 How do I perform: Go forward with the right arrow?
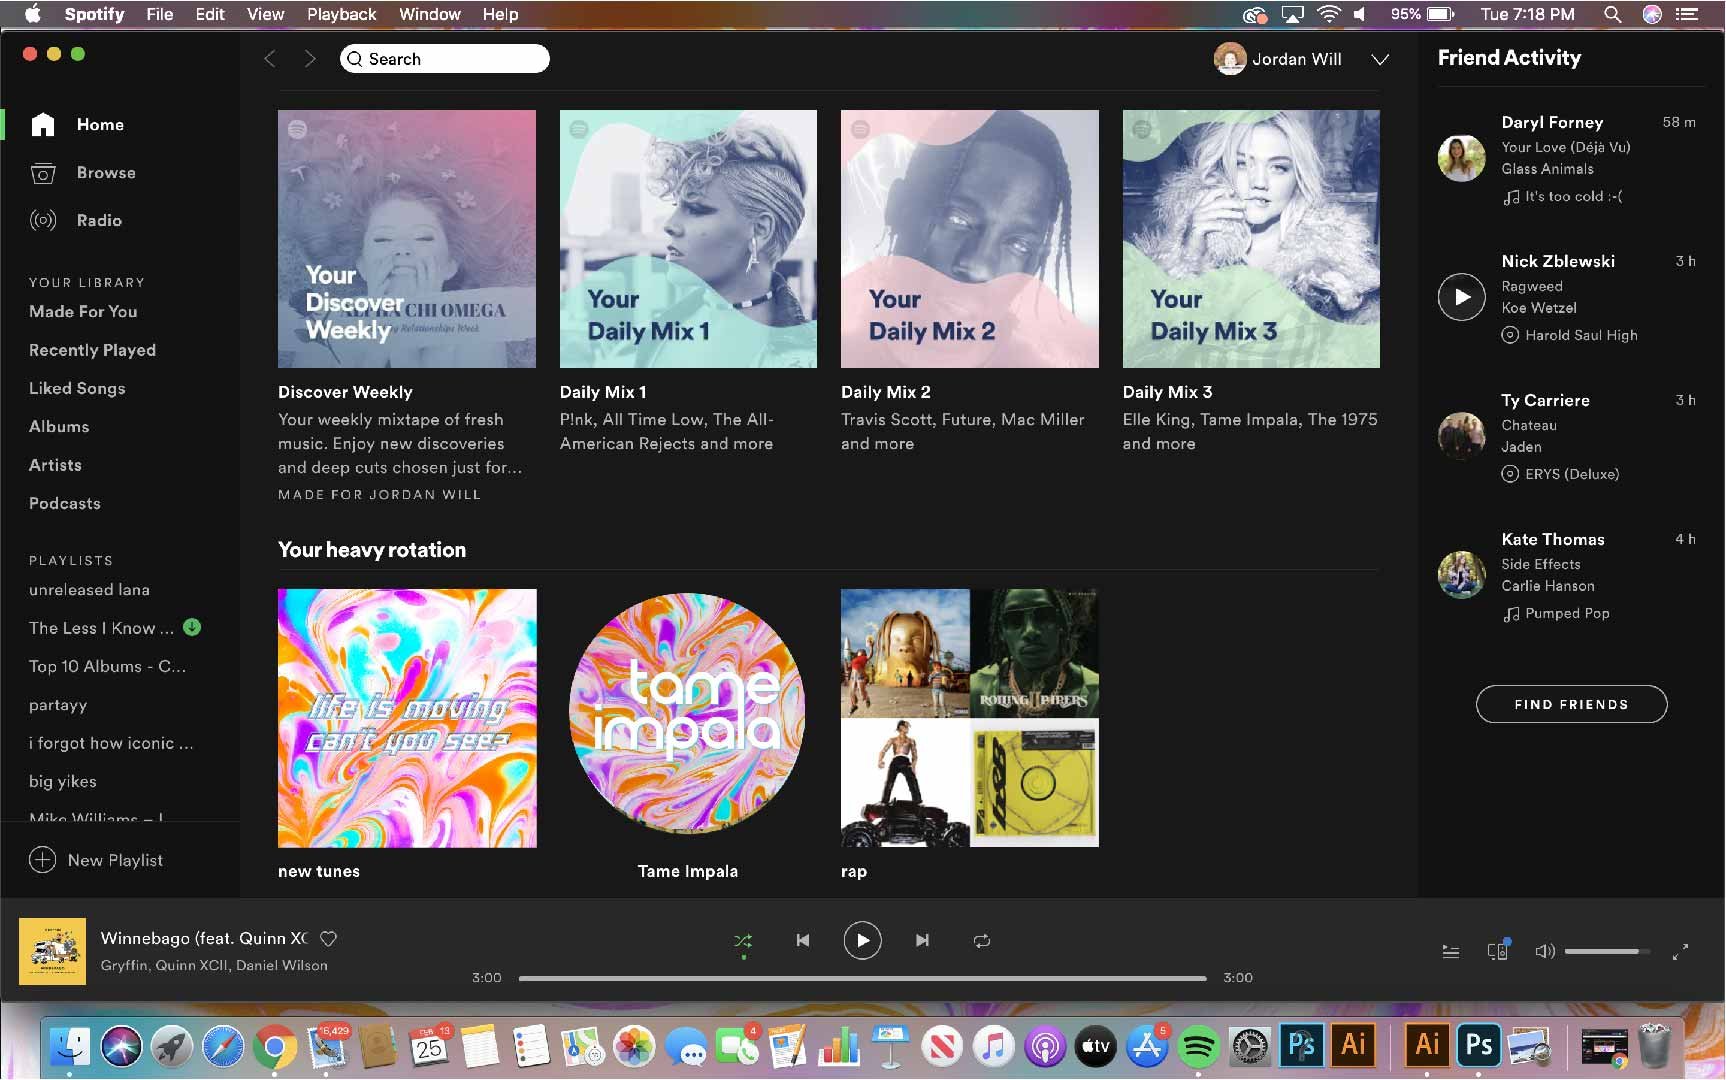(310, 59)
